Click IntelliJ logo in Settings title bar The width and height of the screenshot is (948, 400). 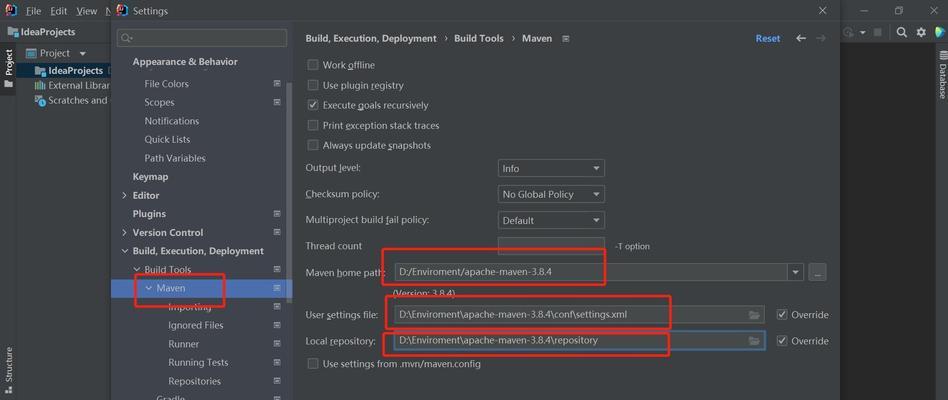coord(122,10)
